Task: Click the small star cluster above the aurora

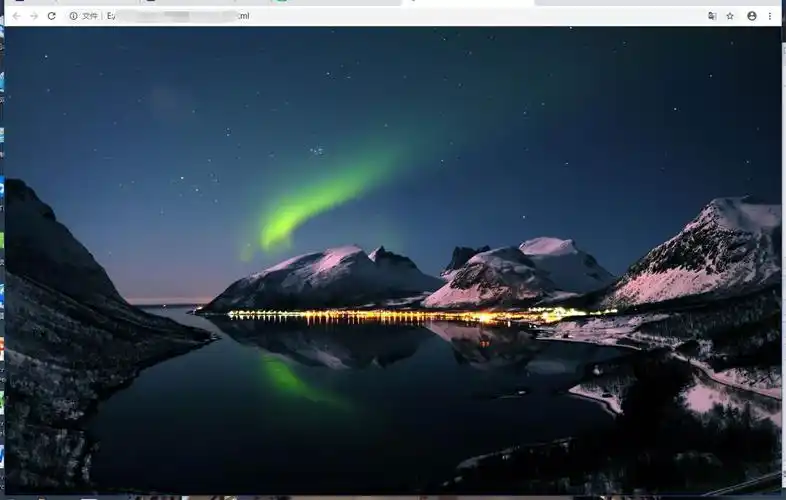Action: tap(317, 151)
